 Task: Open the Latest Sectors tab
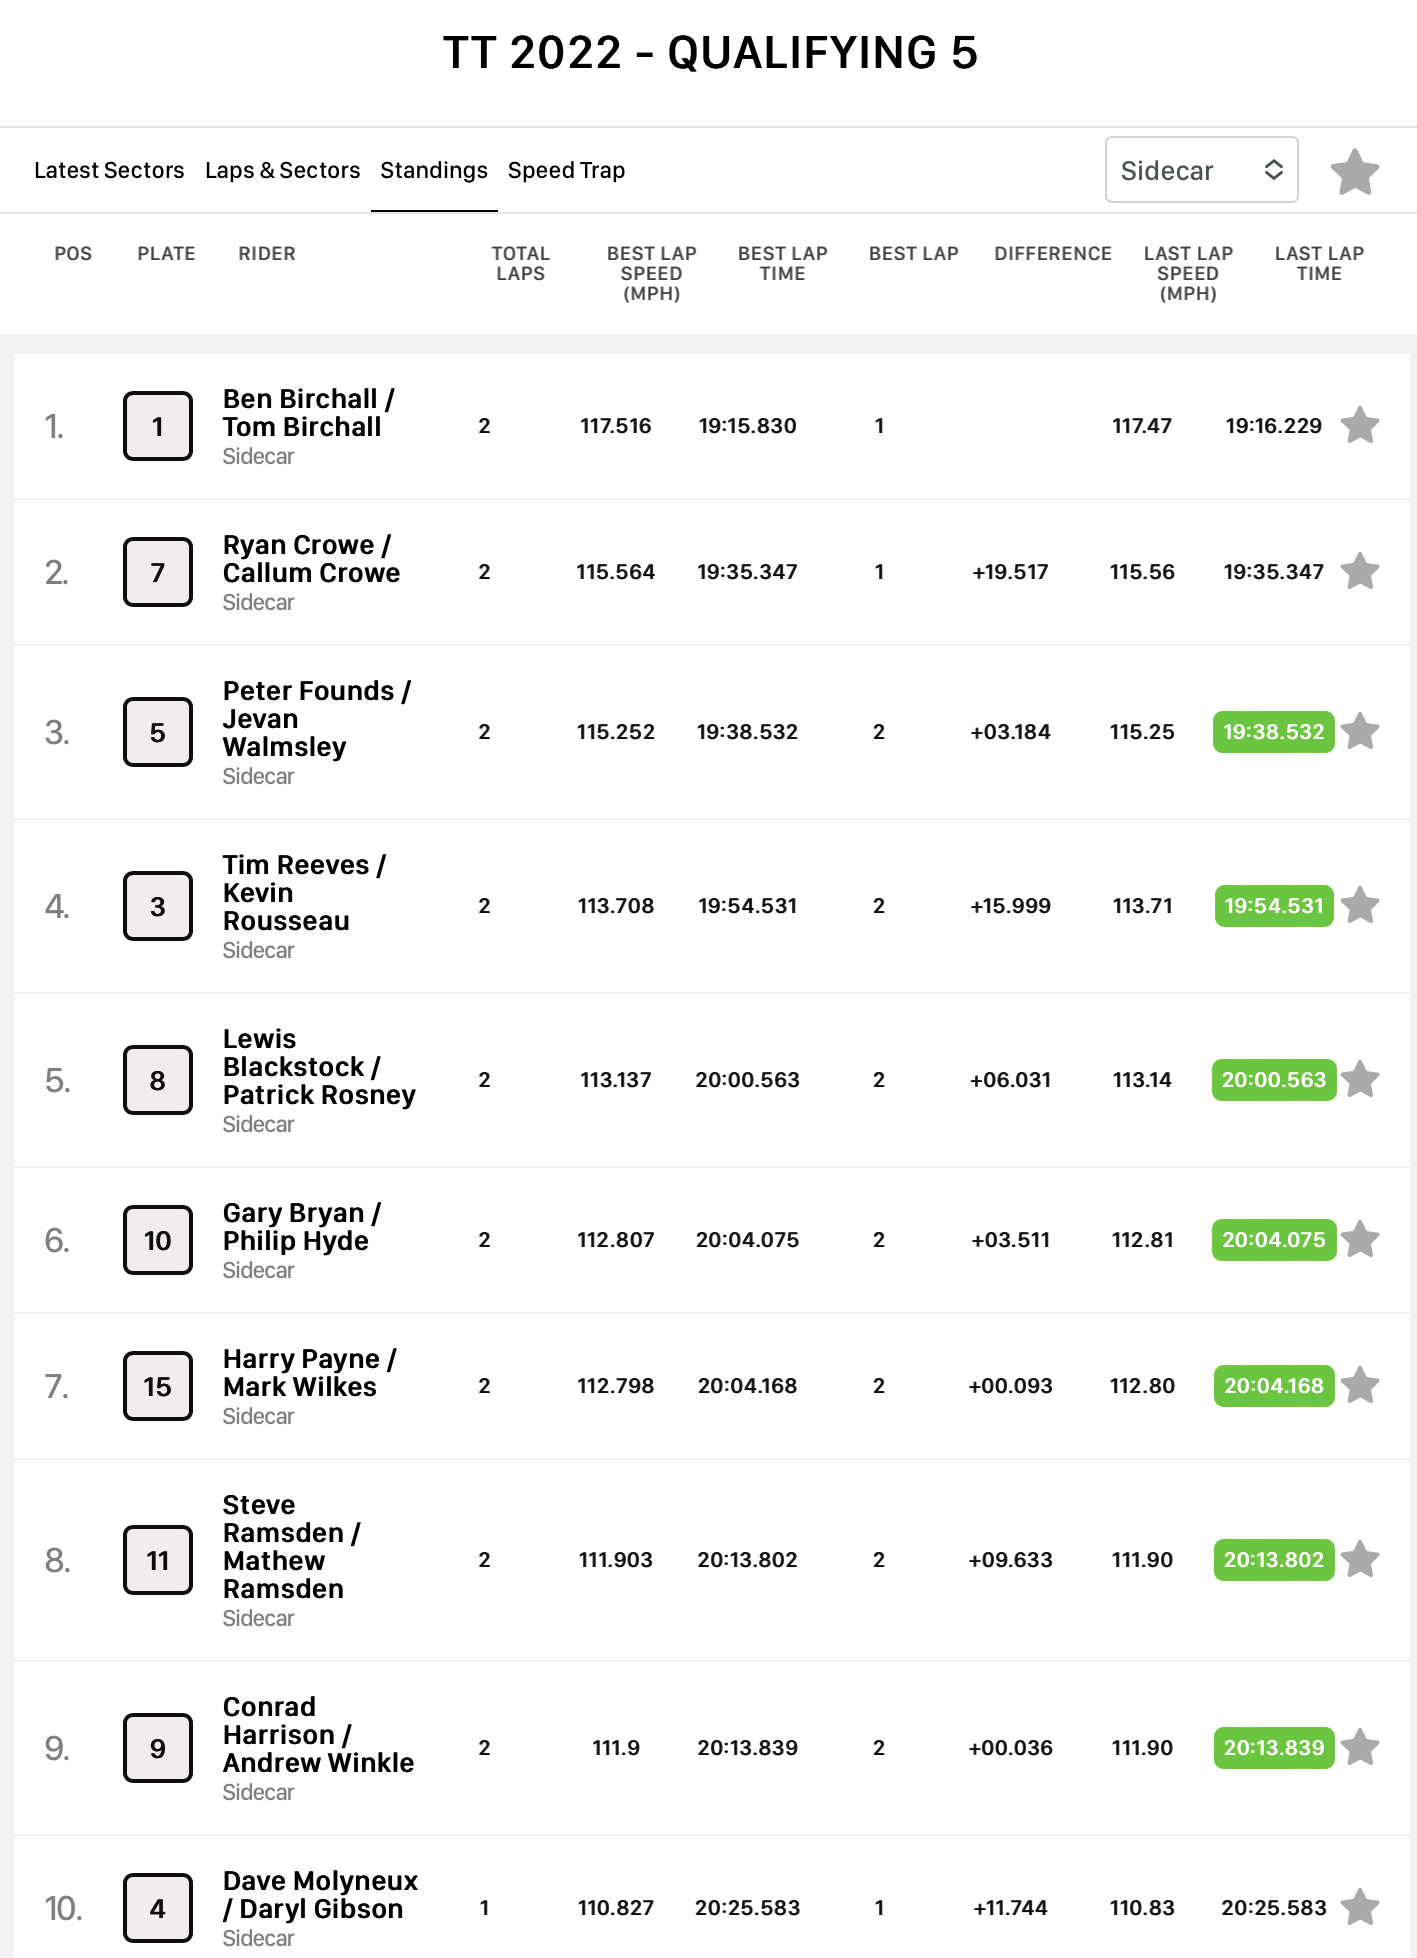[x=109, y=170]
